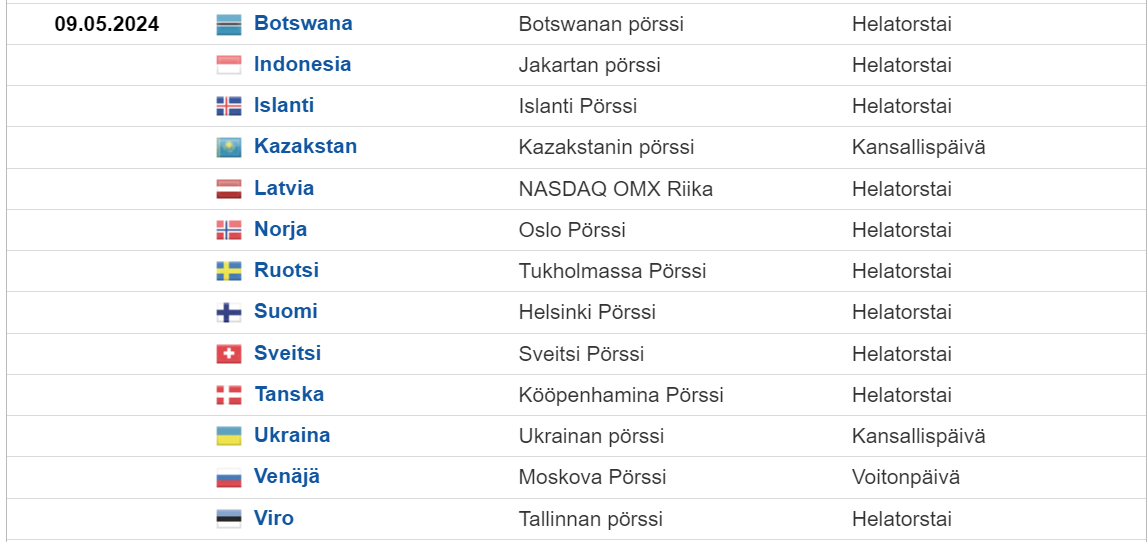
Task: Click the Botswana flag icon
Action: 229,25
